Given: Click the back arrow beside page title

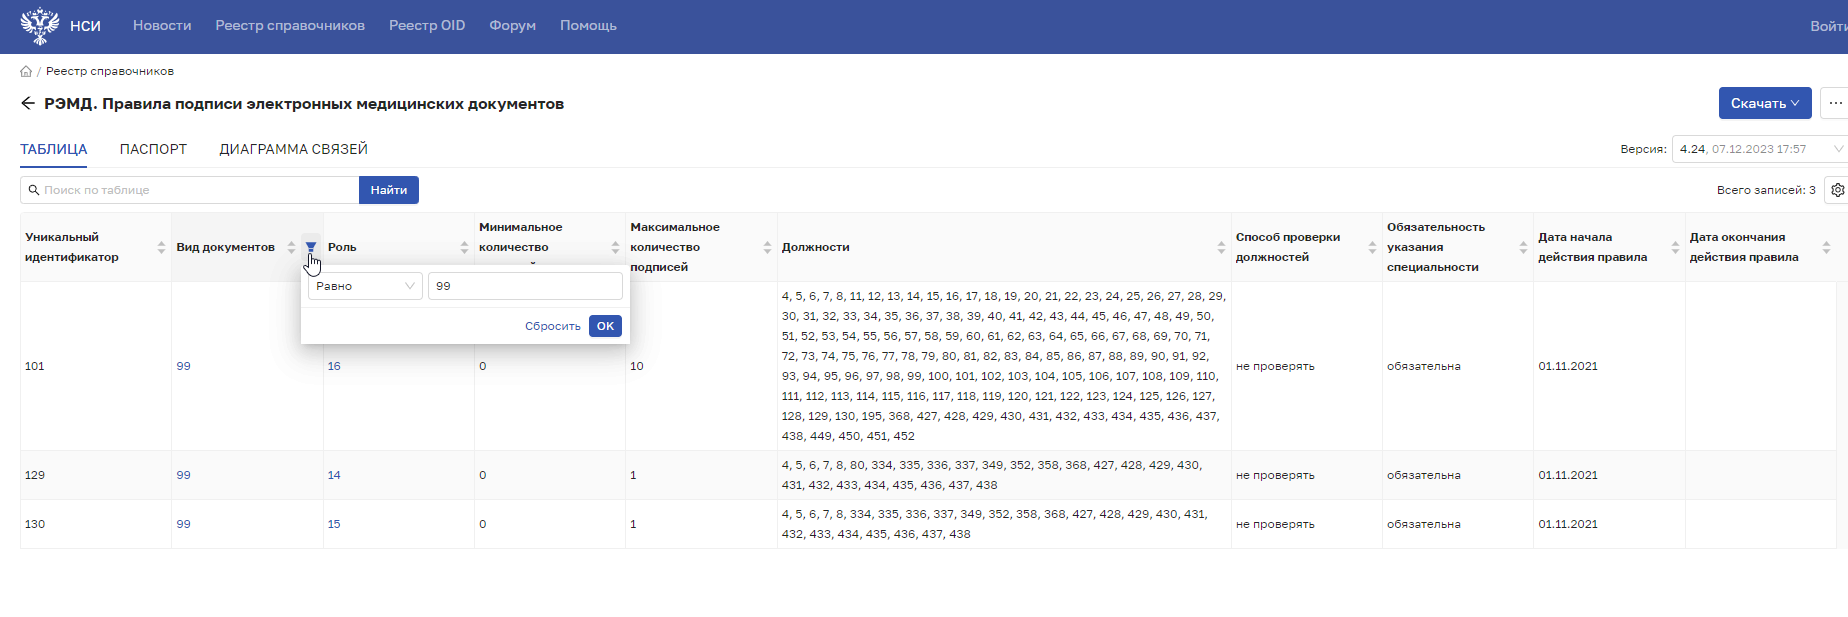Looking at the screenshot, I should coord(28,103).
